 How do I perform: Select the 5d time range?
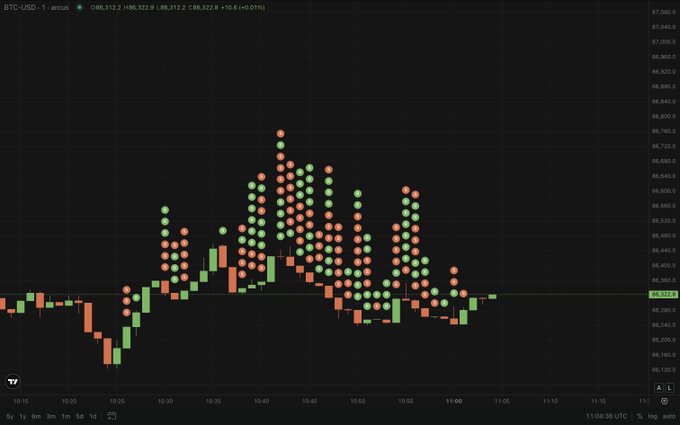coord(79,416)
